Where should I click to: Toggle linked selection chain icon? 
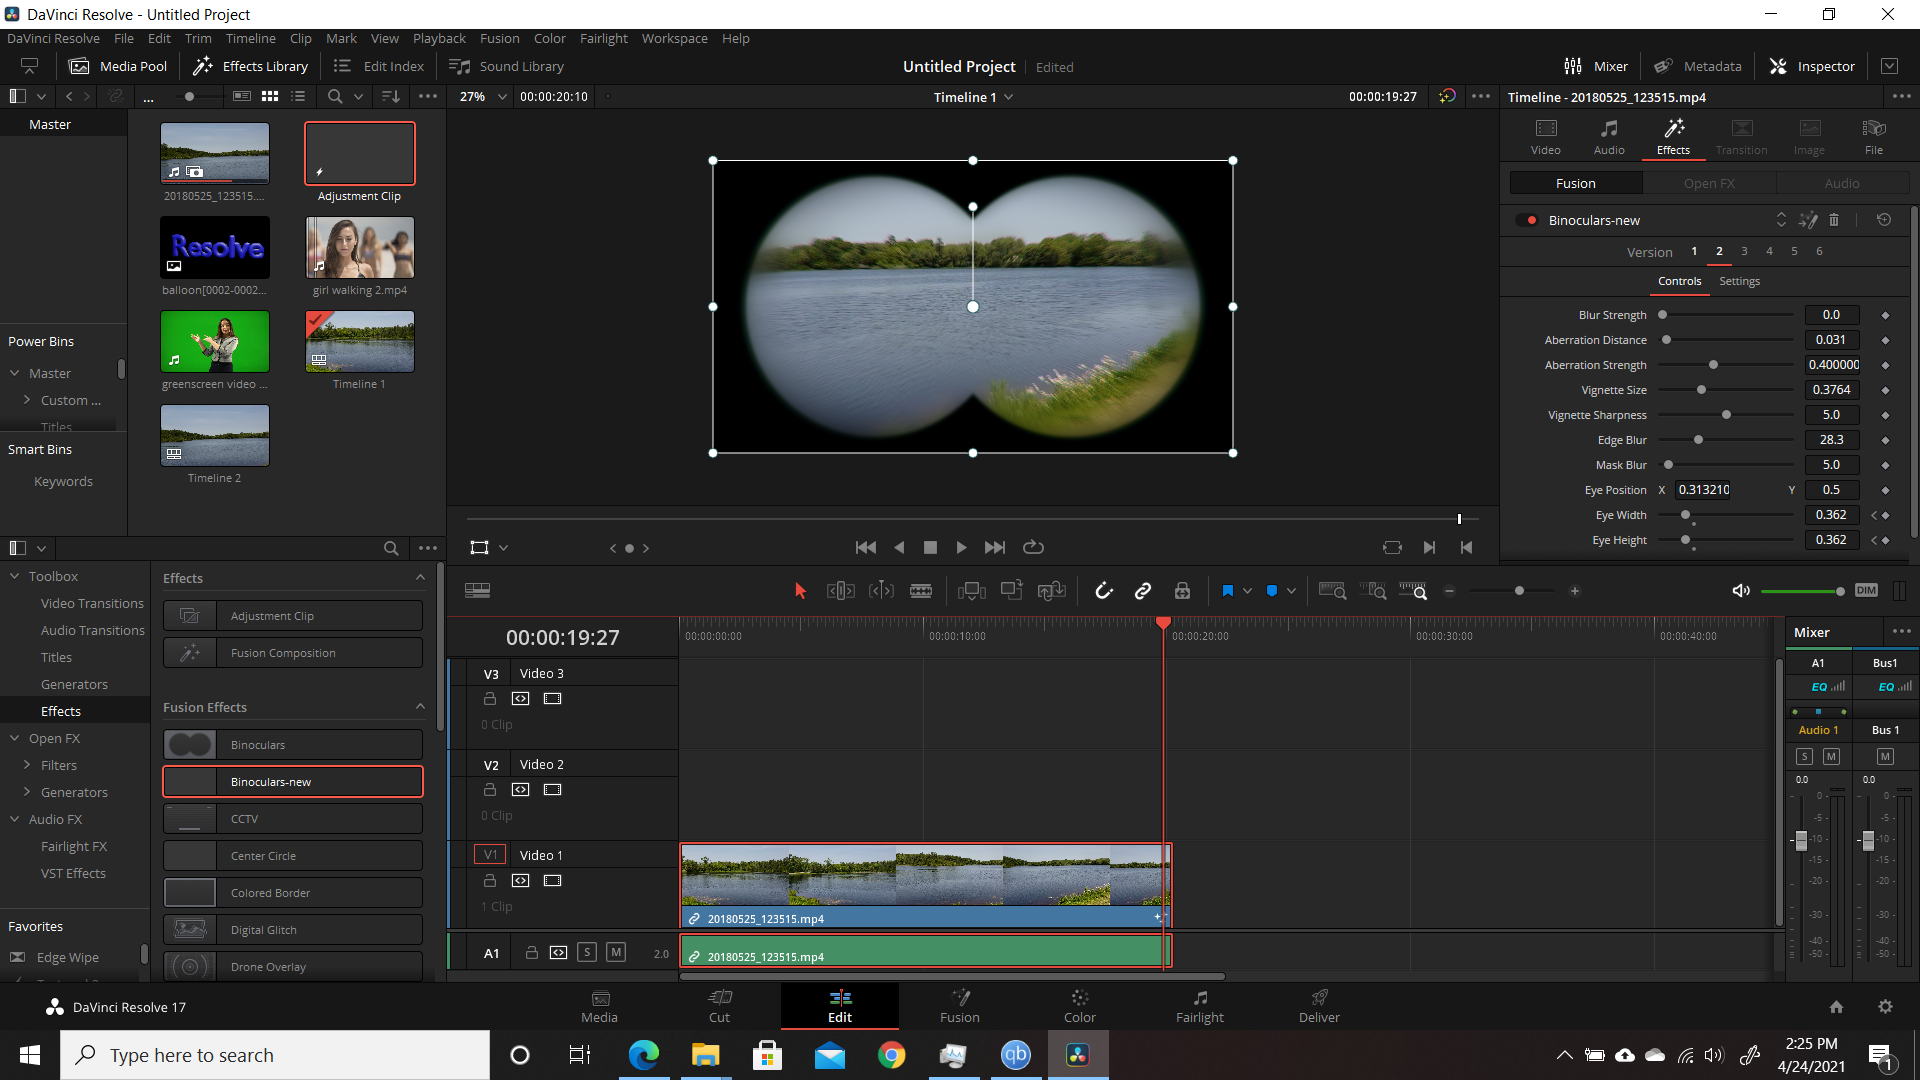coord(1143,591)
